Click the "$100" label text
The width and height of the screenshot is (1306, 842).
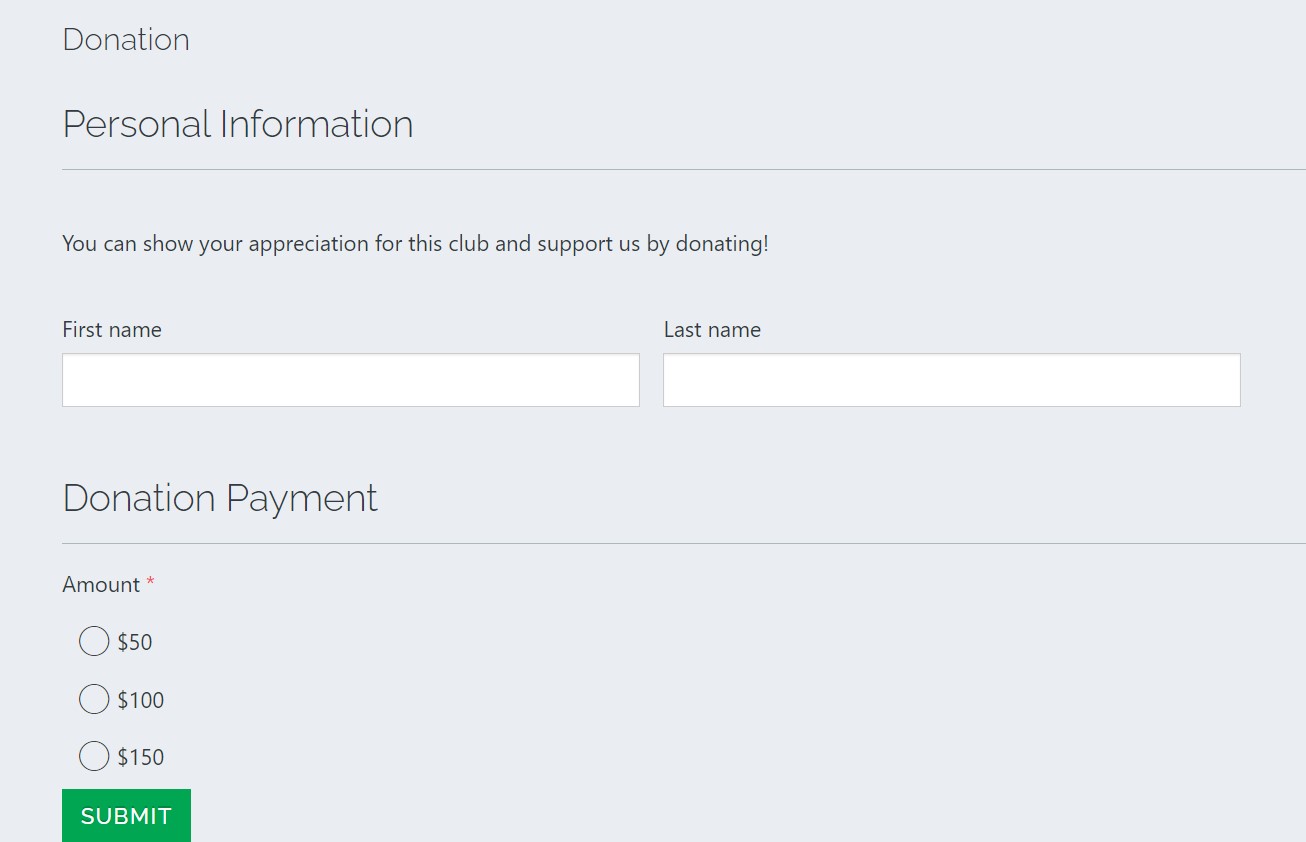141,700
